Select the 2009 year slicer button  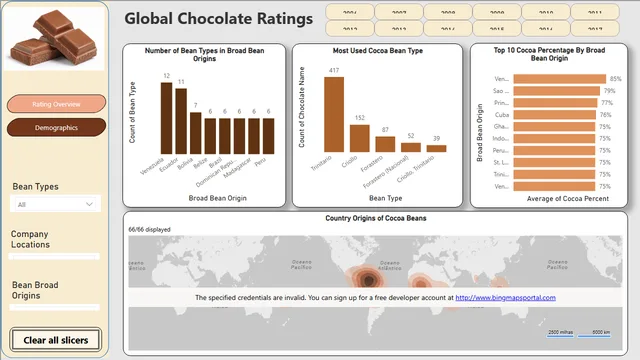pyautogui.click(x=497, y=12)
